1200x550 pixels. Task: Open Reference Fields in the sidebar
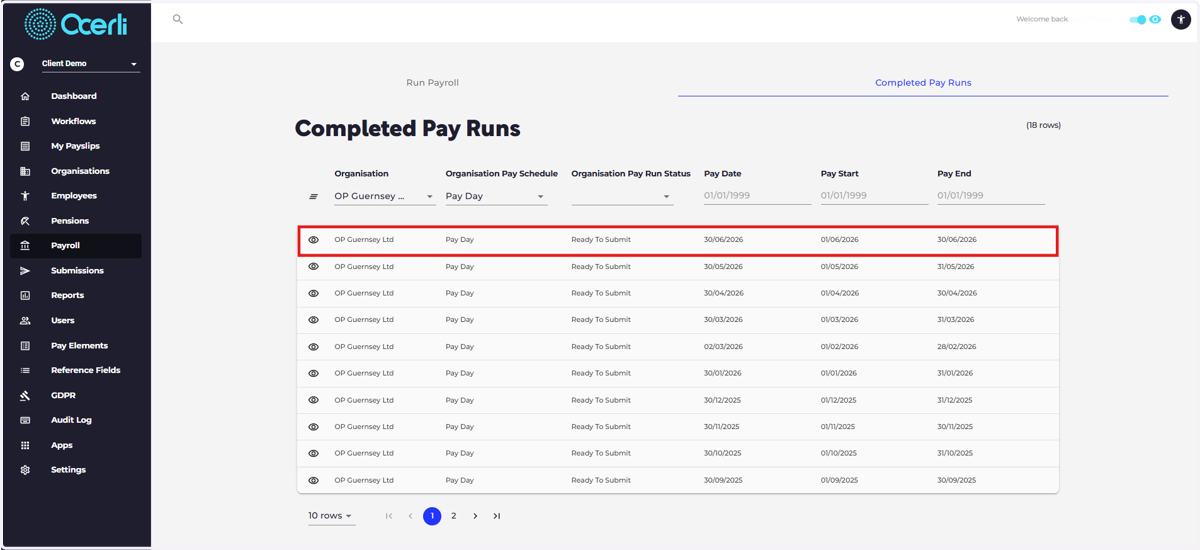85,370
